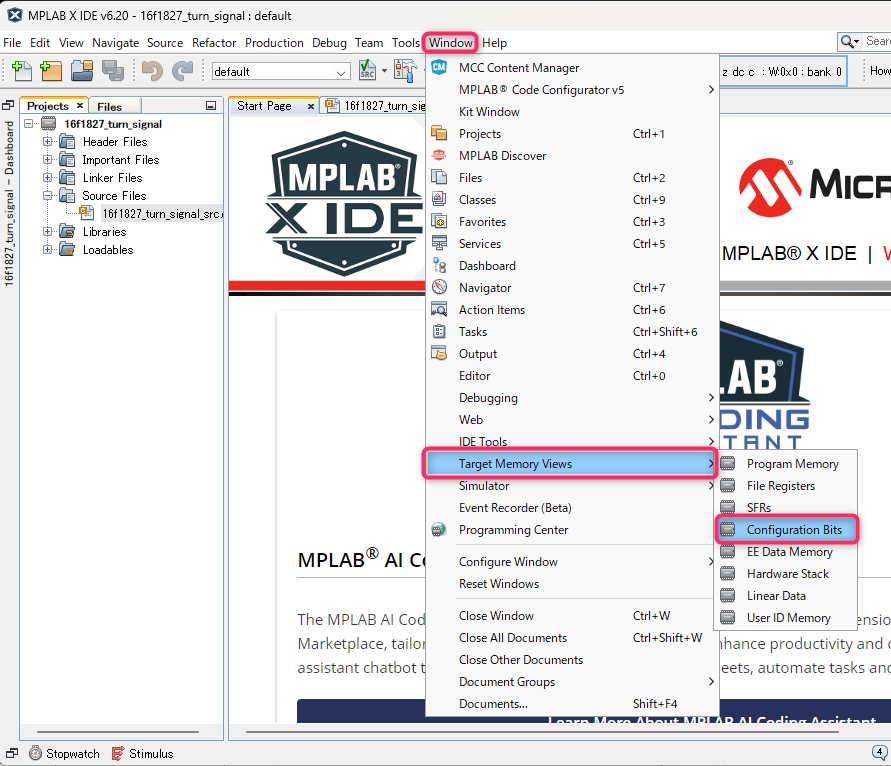The width and height of the screenshot is (891, 766).
Task: Open the Refactor menu
Action: (214, 43)
